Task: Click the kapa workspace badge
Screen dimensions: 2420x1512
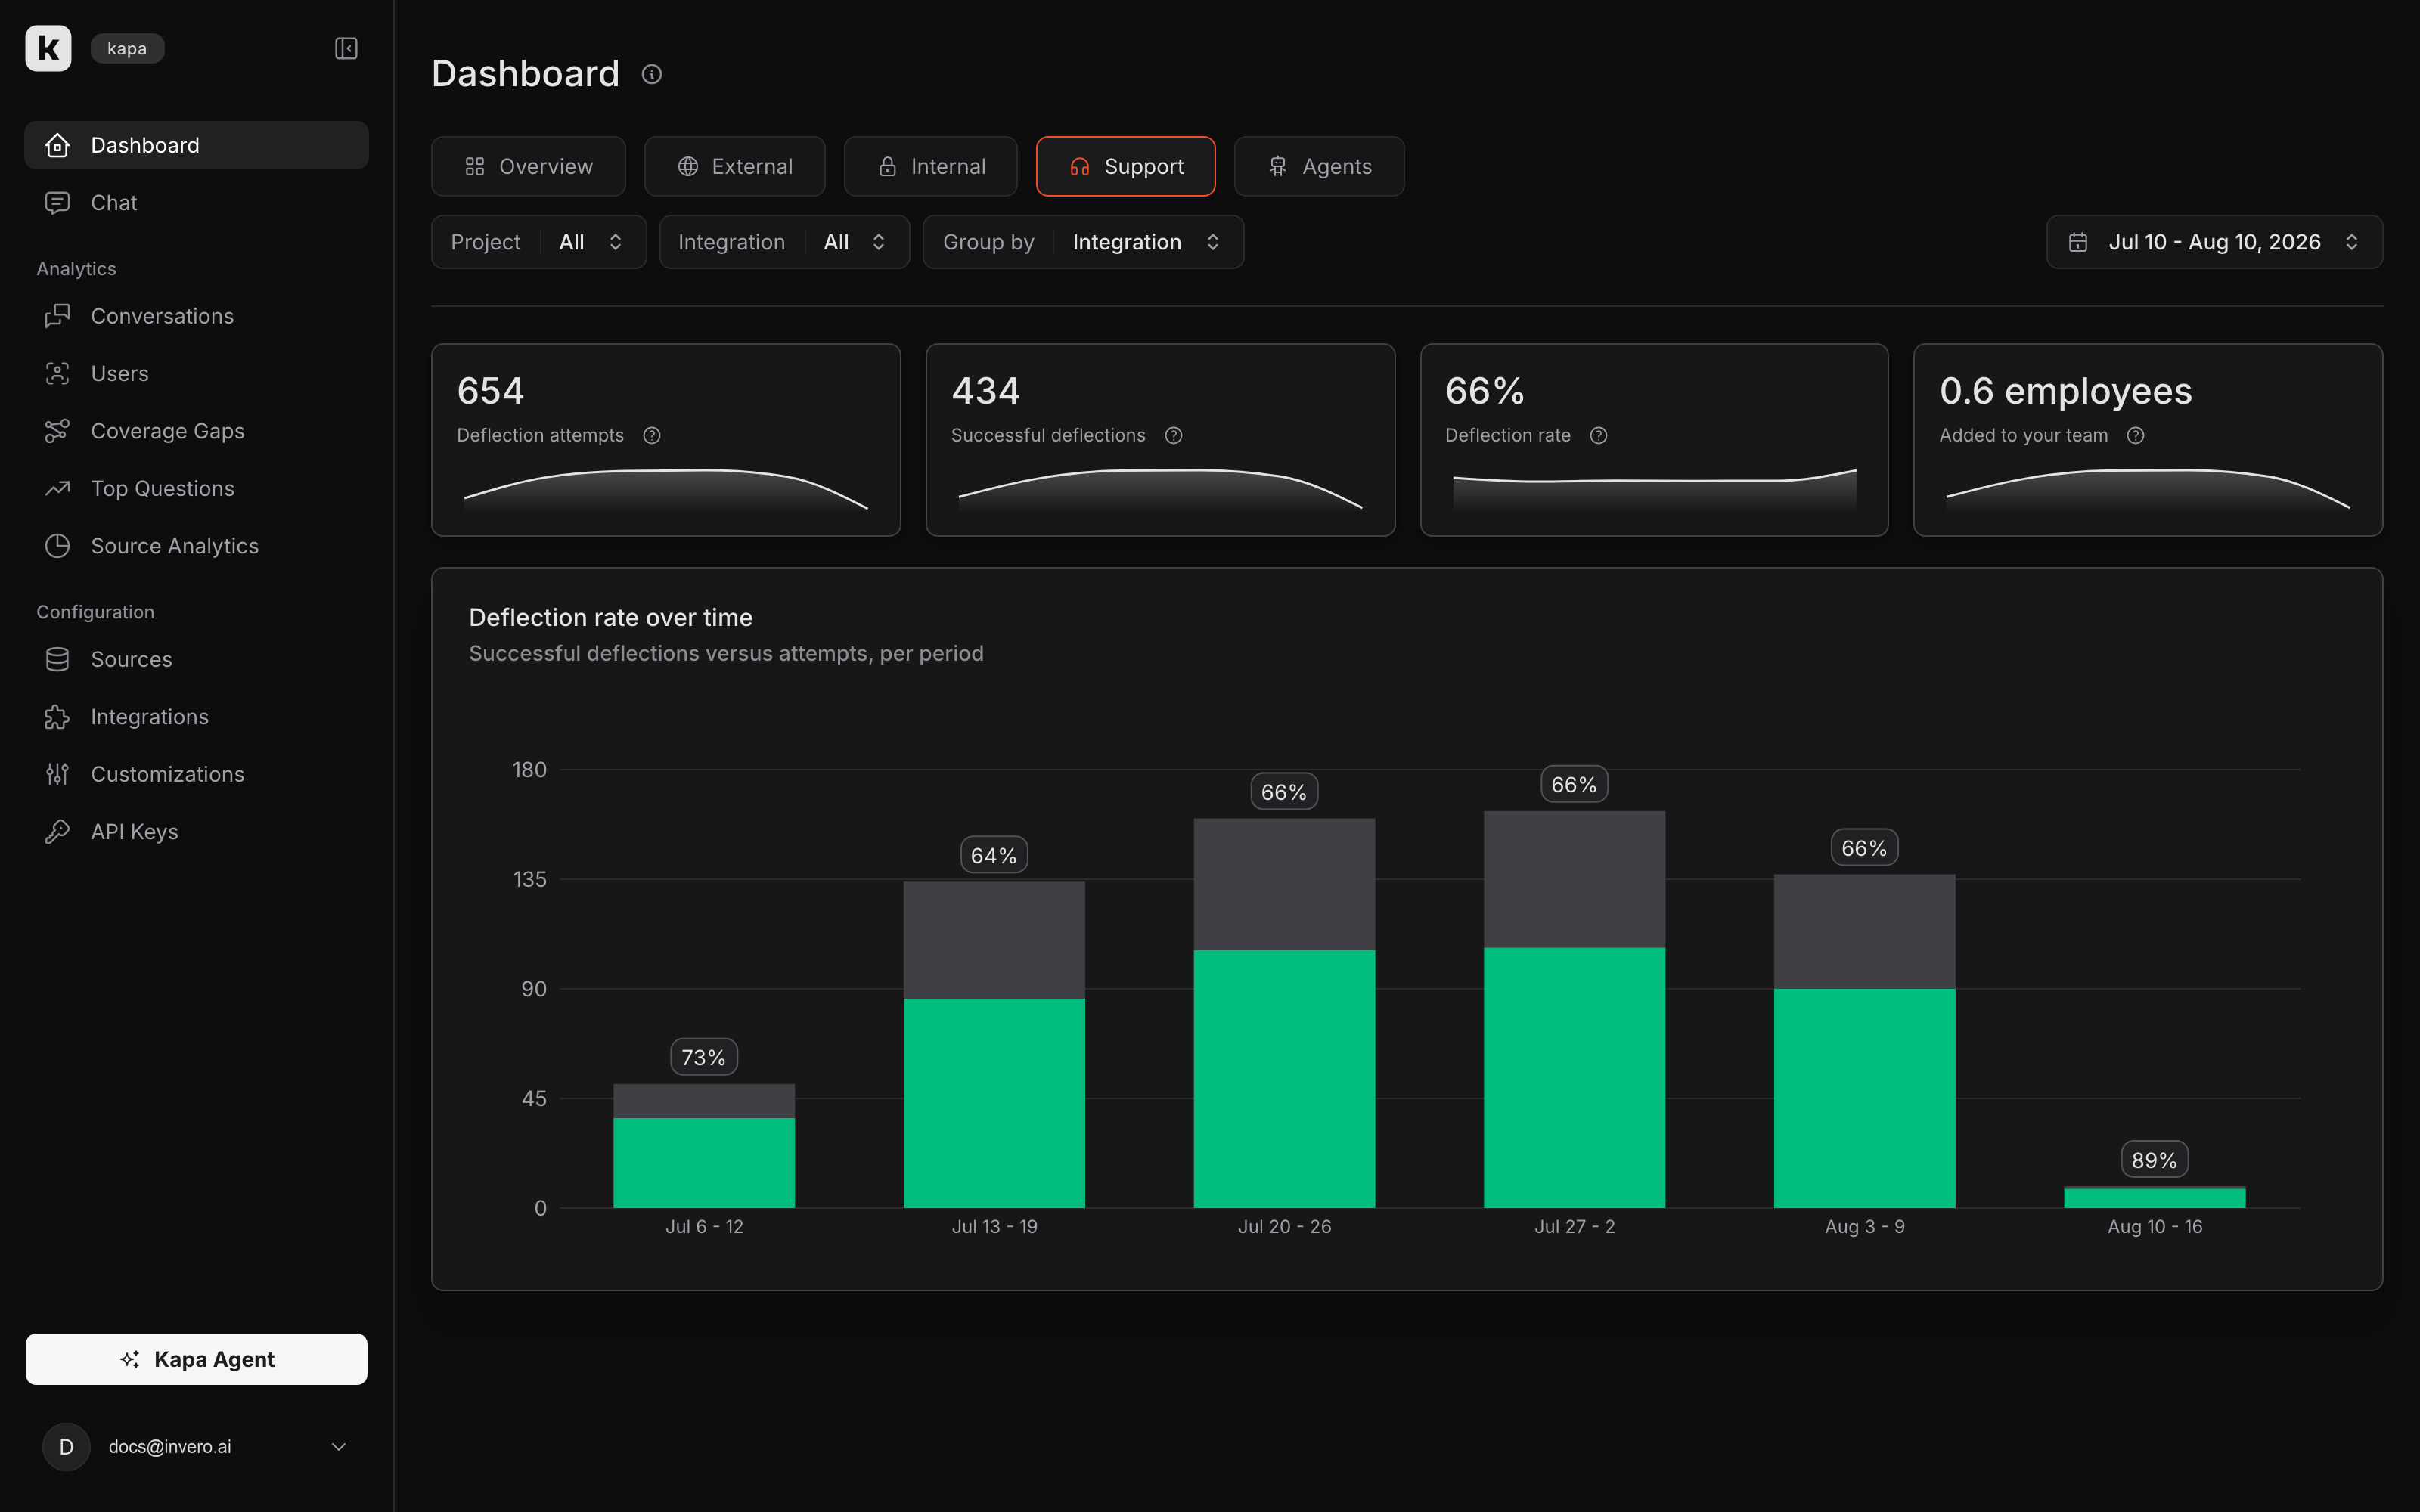Action: click(x=127, y=48)
